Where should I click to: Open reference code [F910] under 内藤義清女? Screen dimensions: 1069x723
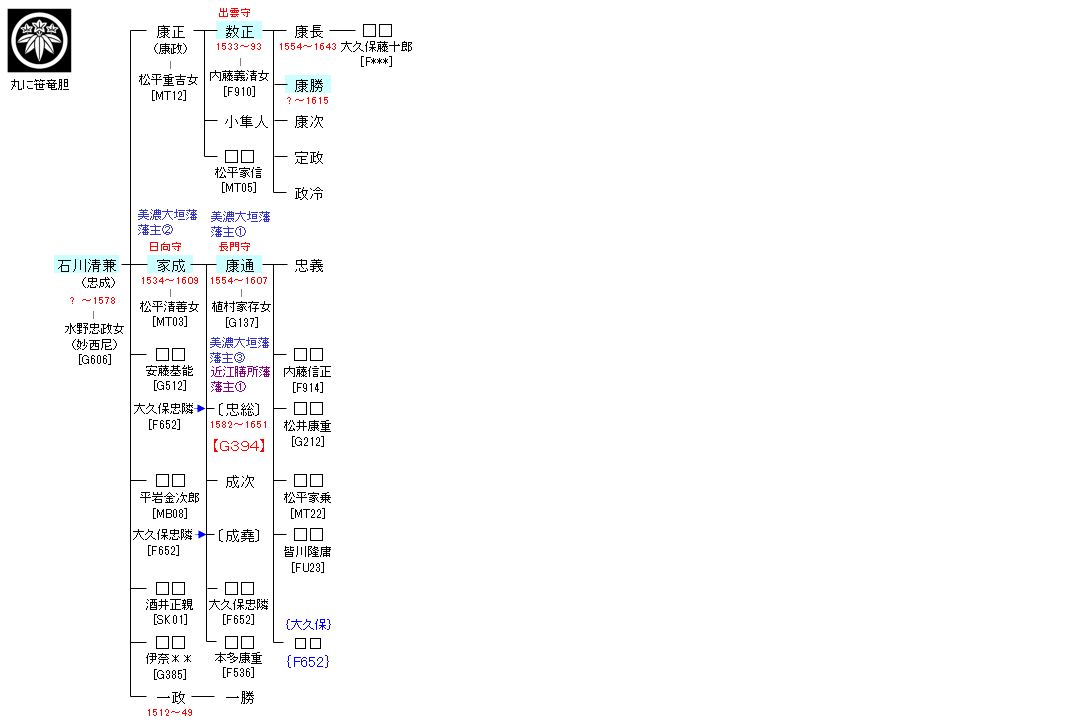pos(239,92)
